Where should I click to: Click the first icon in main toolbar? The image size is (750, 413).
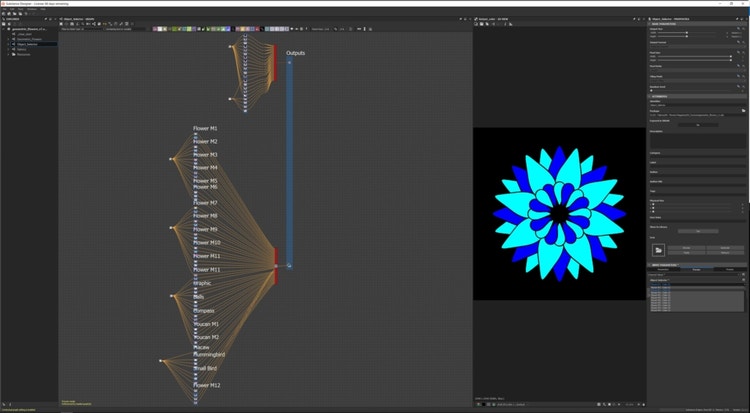[4, 14]
